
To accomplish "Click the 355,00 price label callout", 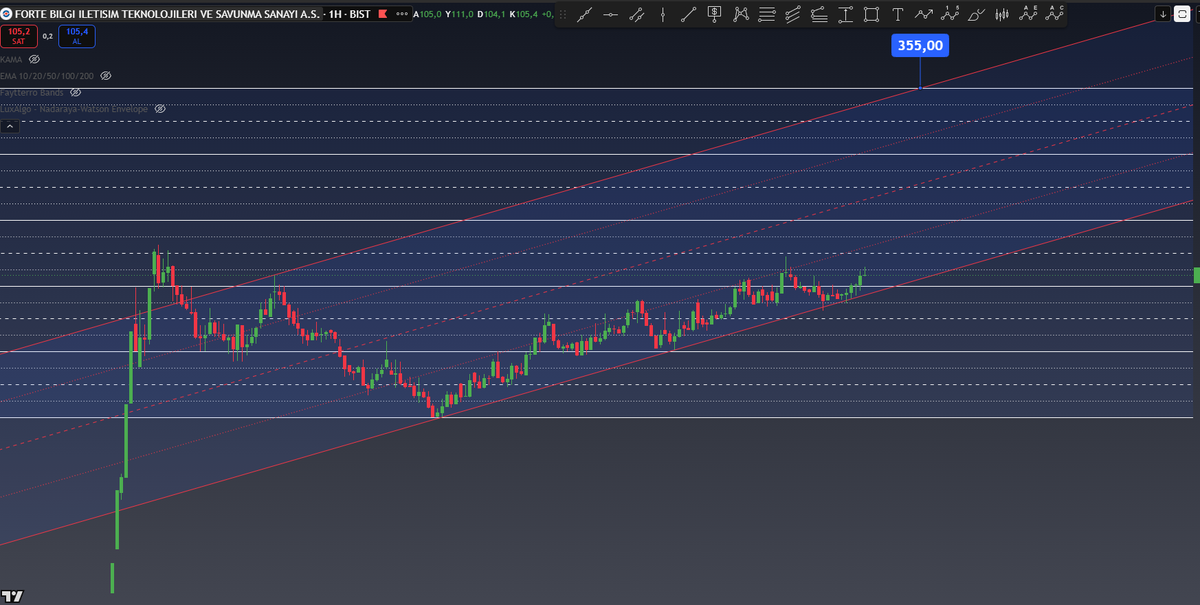I will click(x=920, y=45).
